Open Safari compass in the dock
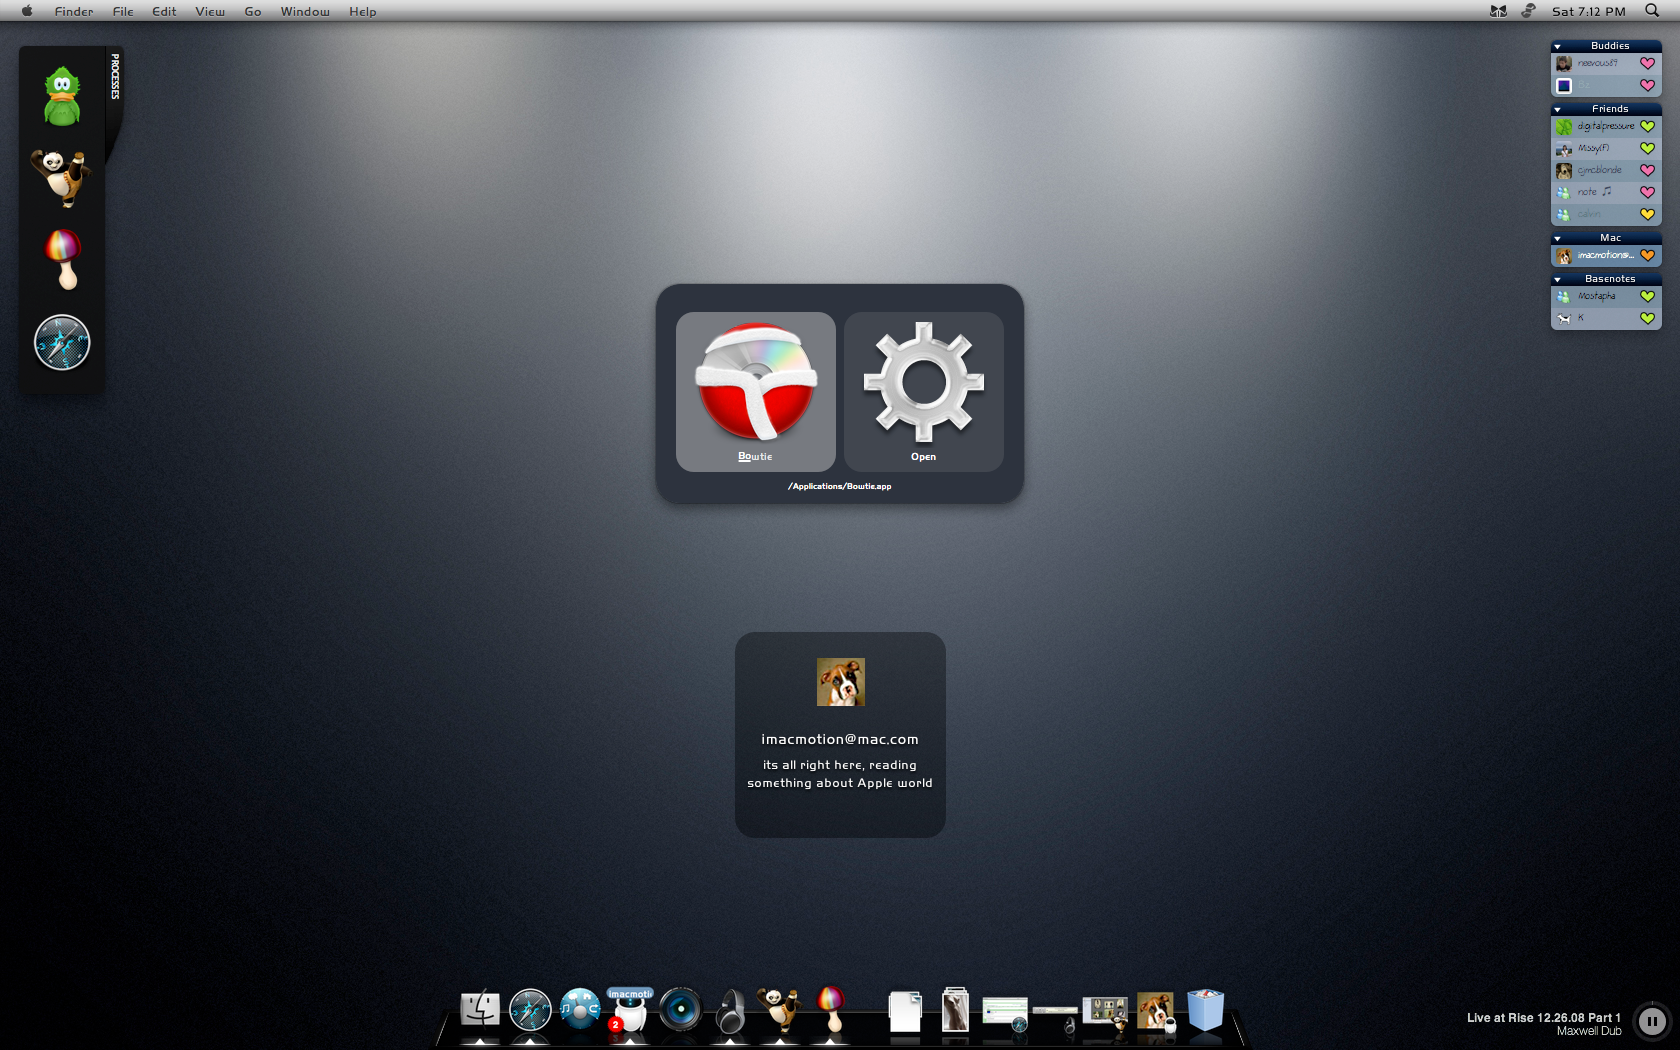 (x=530, y=1010)
